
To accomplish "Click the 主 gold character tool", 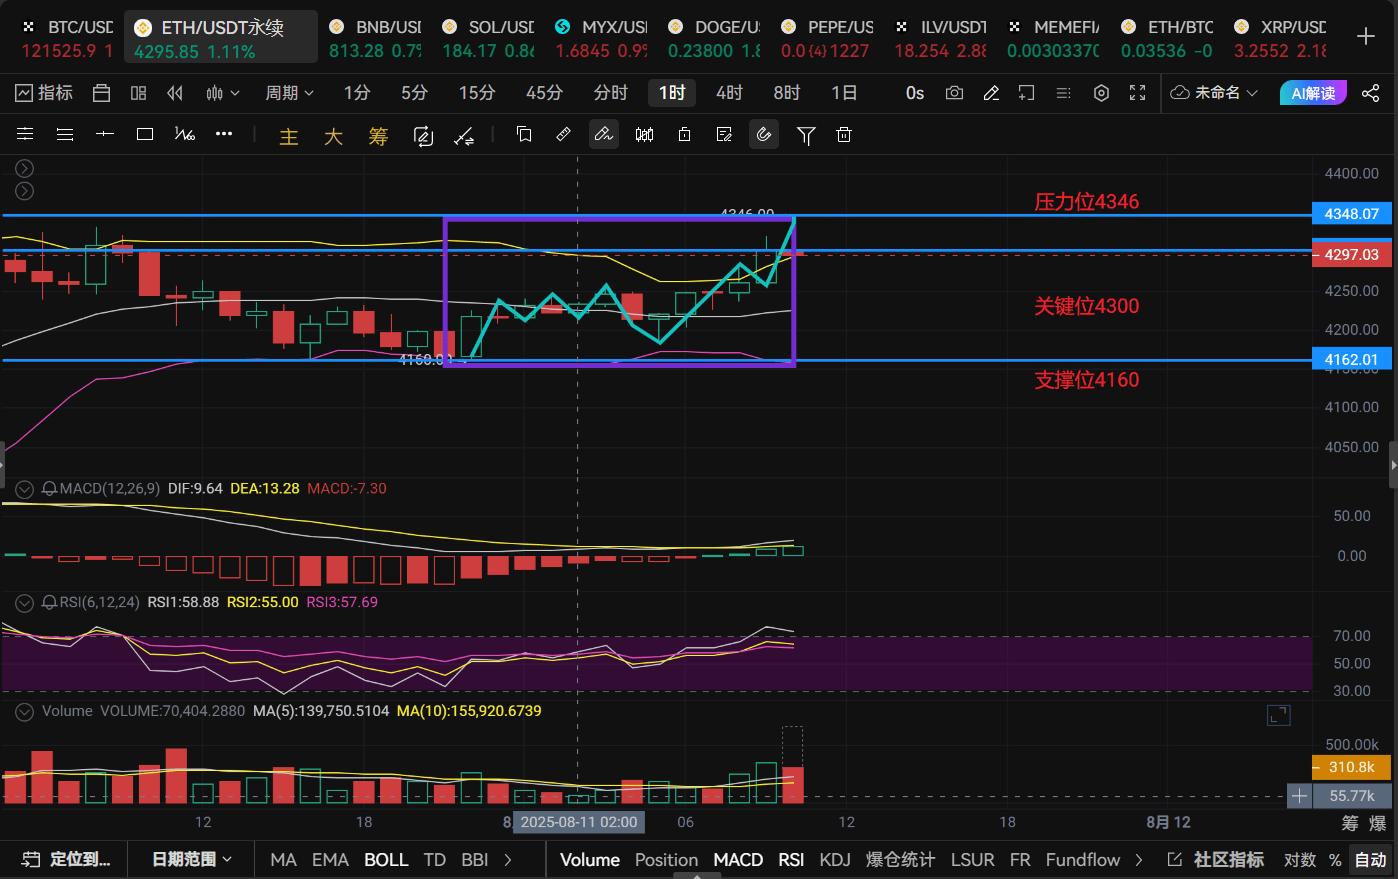I will 289,136.
